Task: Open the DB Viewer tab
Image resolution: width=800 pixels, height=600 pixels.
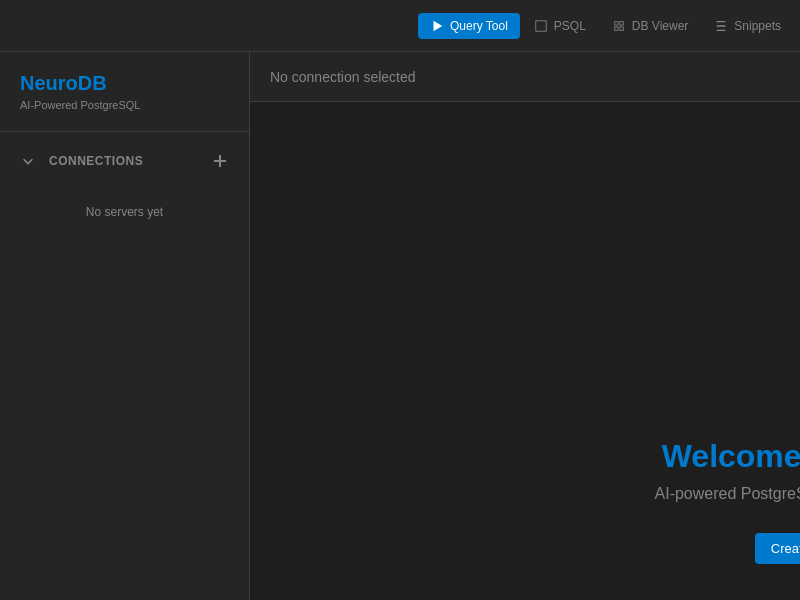Action: pos(651,26)
